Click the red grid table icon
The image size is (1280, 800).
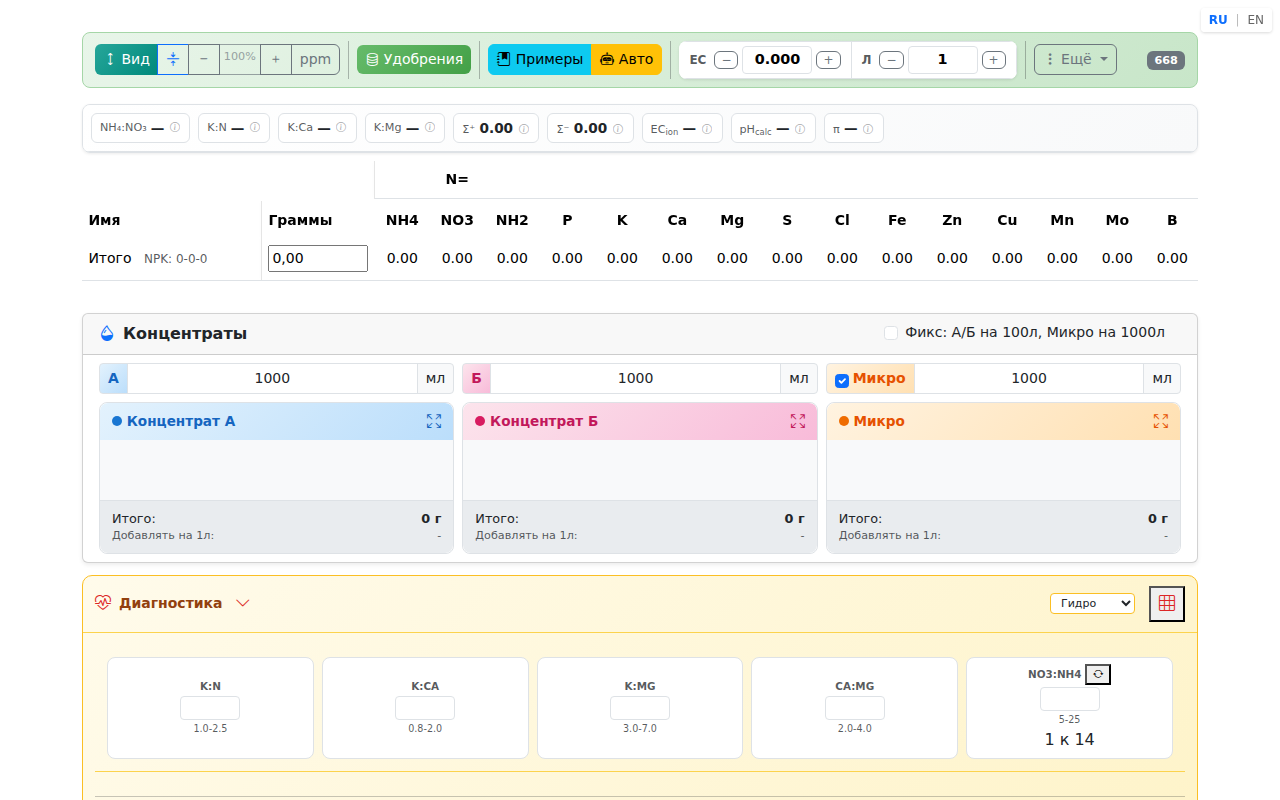click(1167, 603)
